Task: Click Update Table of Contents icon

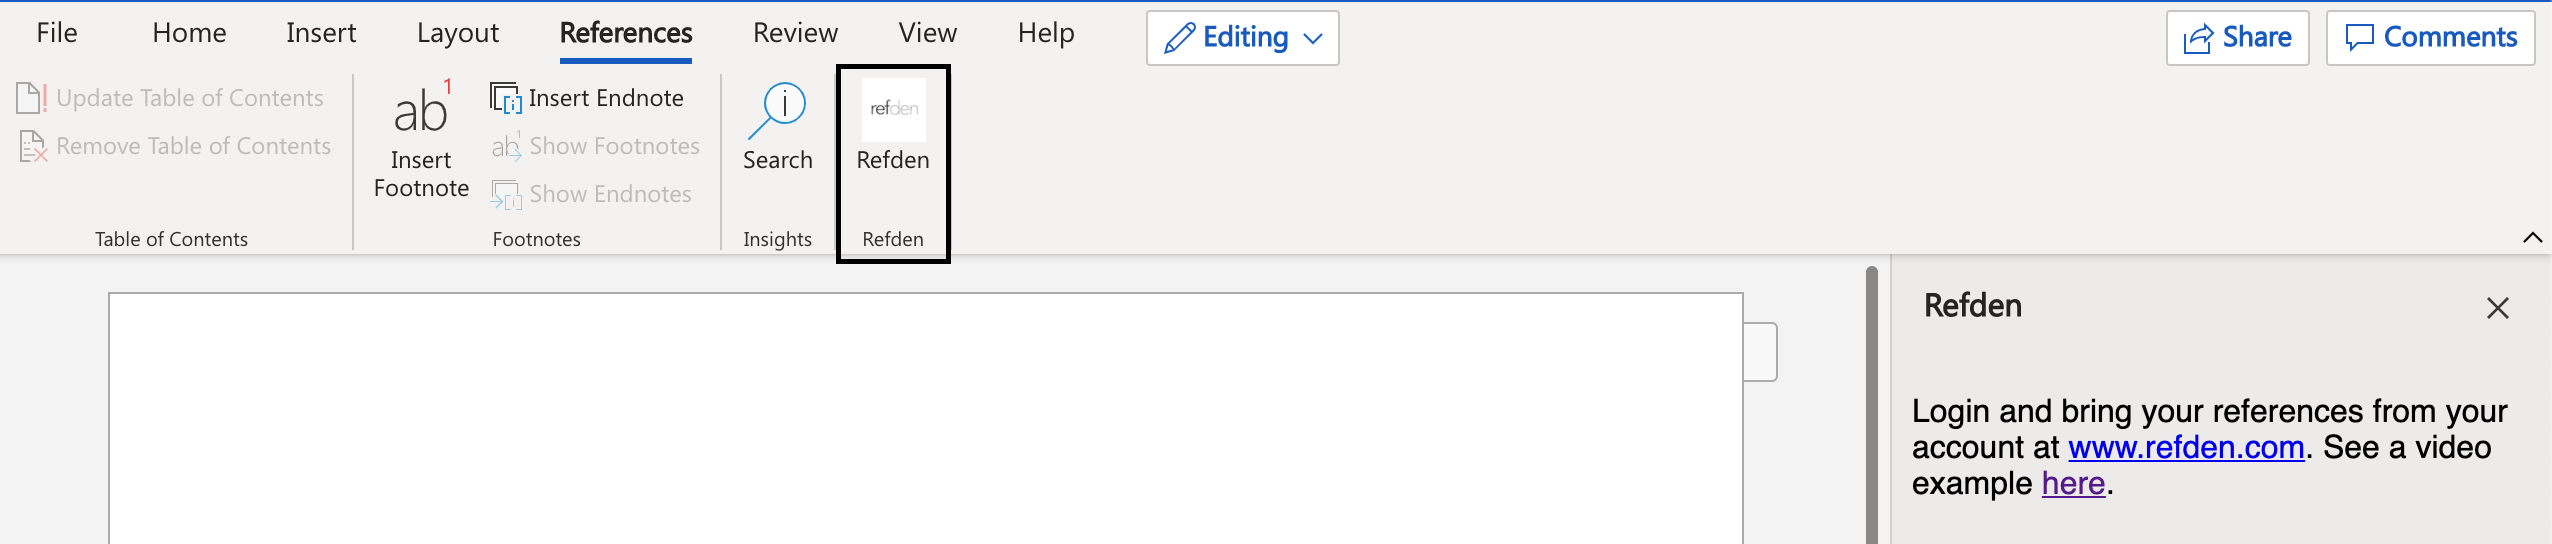Action: (x=32, y=98)
